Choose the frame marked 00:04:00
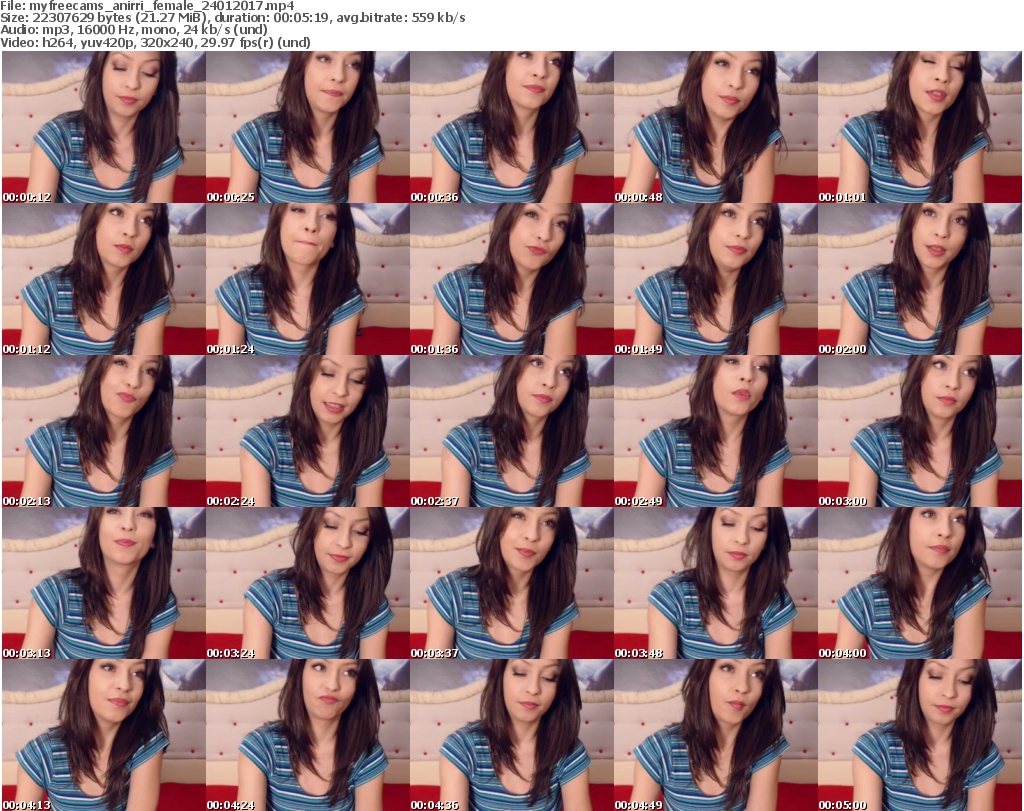This screenshot has width=1024, height=811. [920, 583]
